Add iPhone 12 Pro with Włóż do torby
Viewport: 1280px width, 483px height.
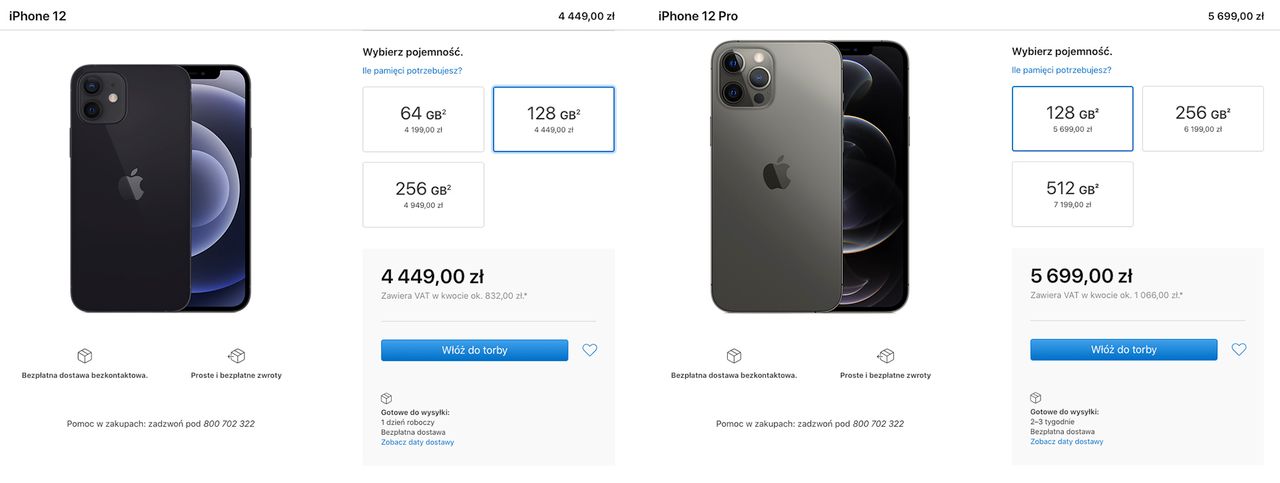point(1124,350)
